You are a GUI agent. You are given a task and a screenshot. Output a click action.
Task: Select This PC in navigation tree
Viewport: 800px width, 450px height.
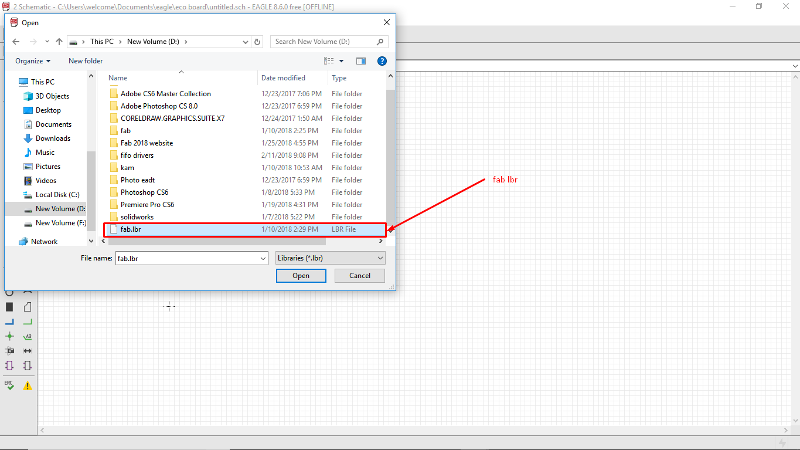coord(42,82)
